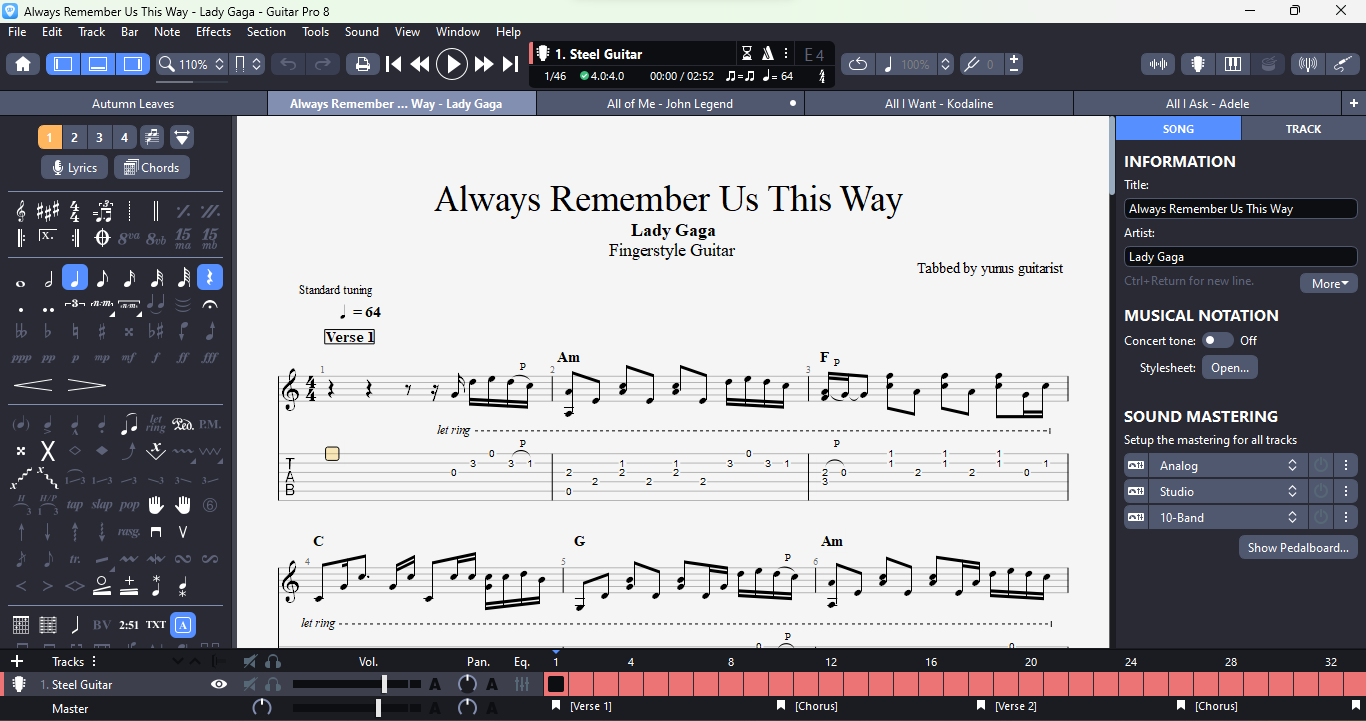Hide the Steel Guitar track

[219, 685]
